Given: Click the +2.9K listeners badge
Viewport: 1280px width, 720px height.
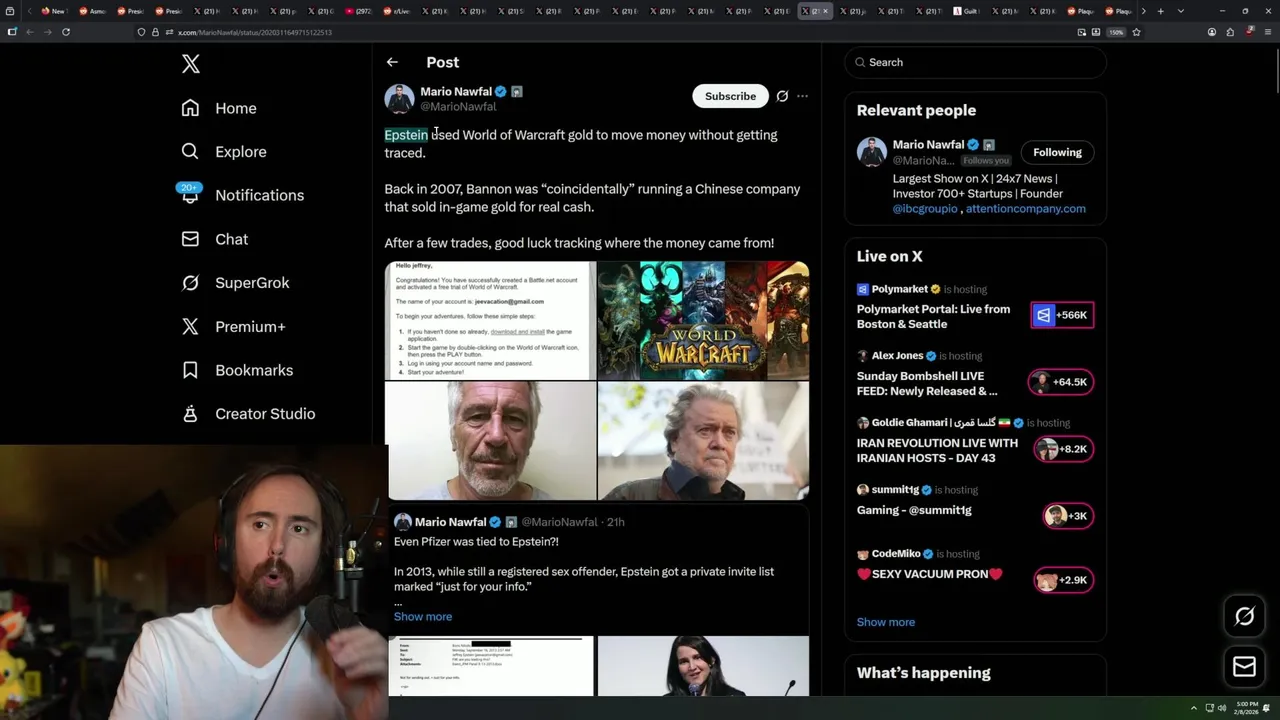Looking at the screenshot, I should point(1064,580).
